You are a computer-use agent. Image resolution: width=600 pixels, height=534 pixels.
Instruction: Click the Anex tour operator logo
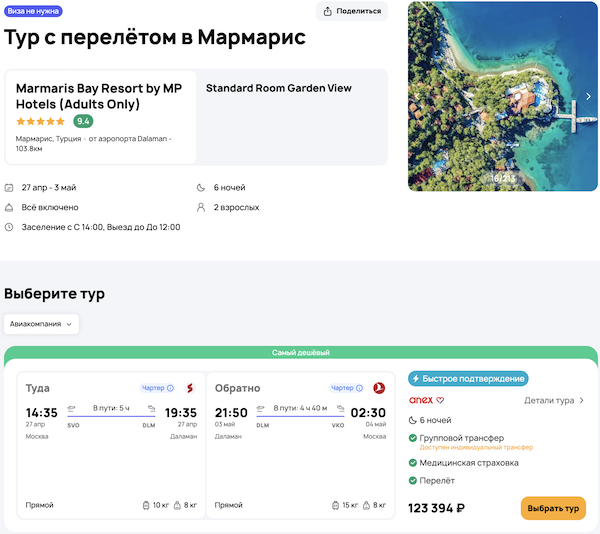tap(422, 400)
